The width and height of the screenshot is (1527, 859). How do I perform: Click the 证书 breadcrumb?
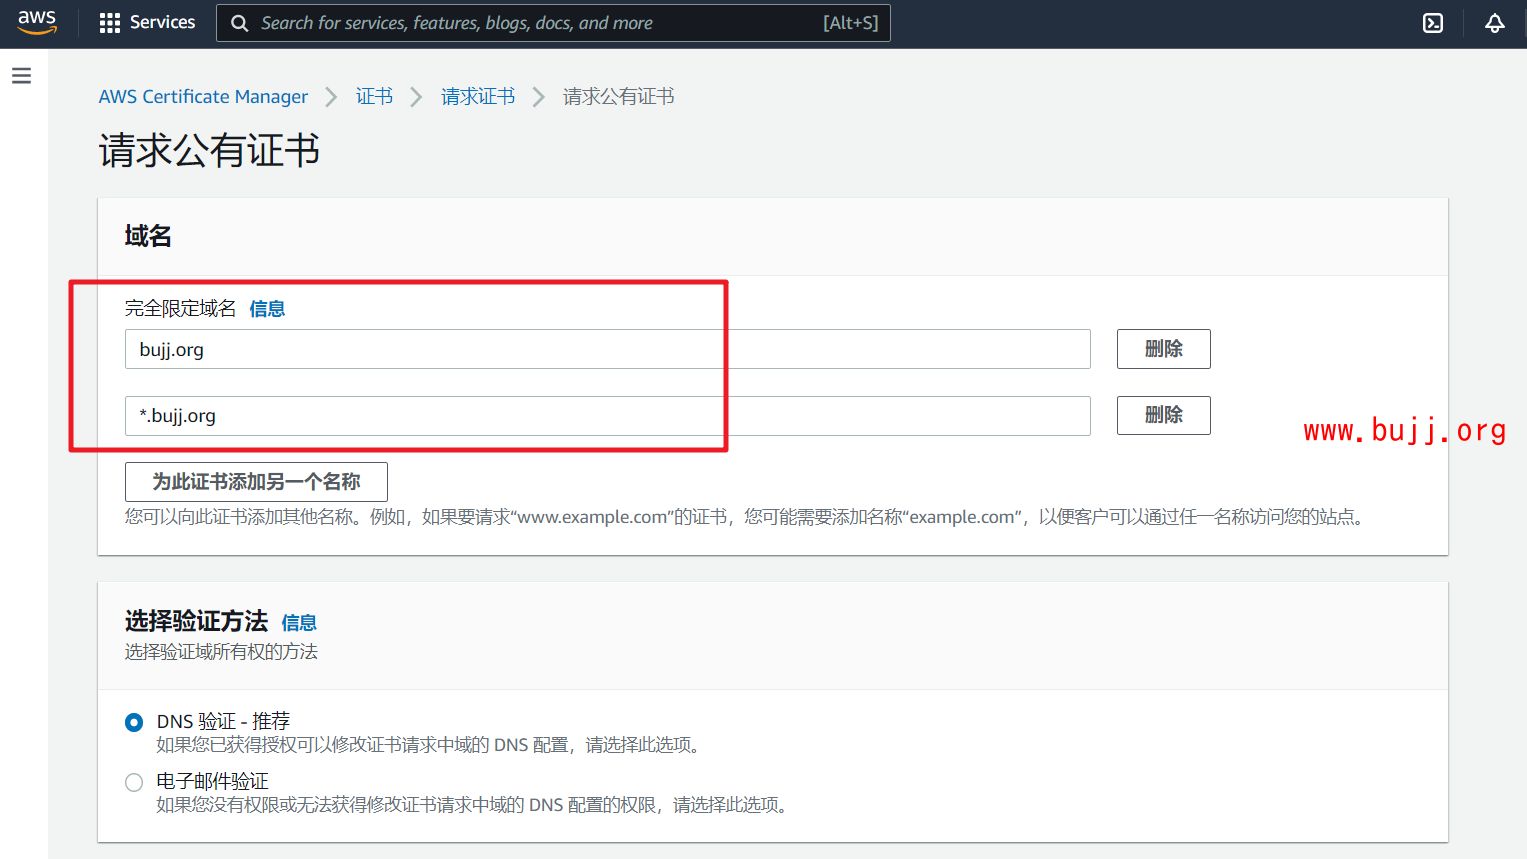(x=374, y=96)
